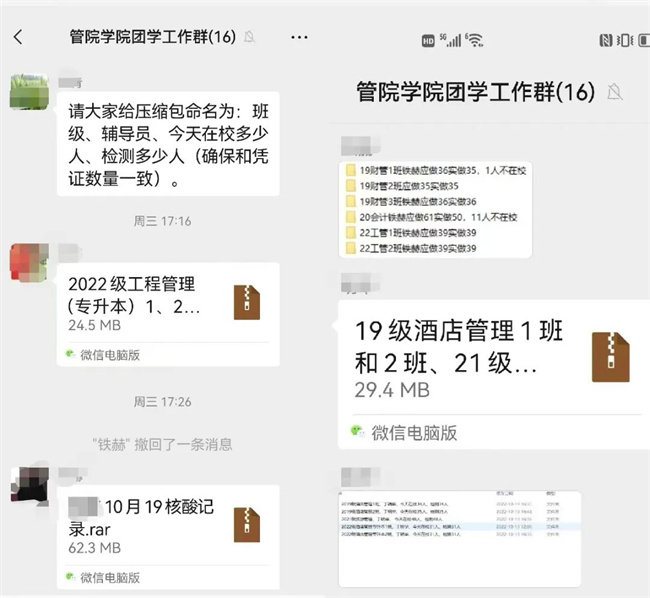Tap the message about naming the compressed package
This screenshot has height=598, width=650.
167,145
